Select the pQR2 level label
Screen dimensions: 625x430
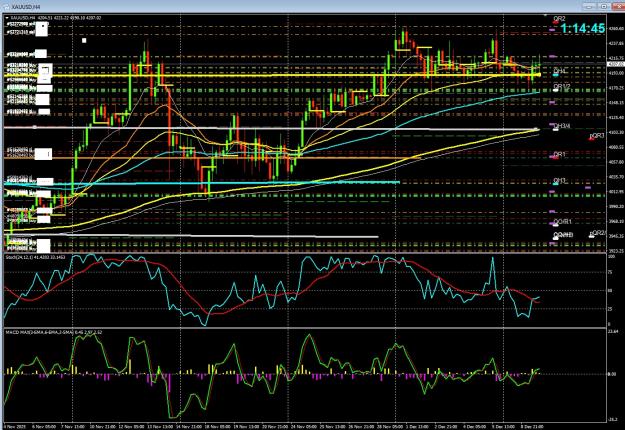click(x=597, y=233)
